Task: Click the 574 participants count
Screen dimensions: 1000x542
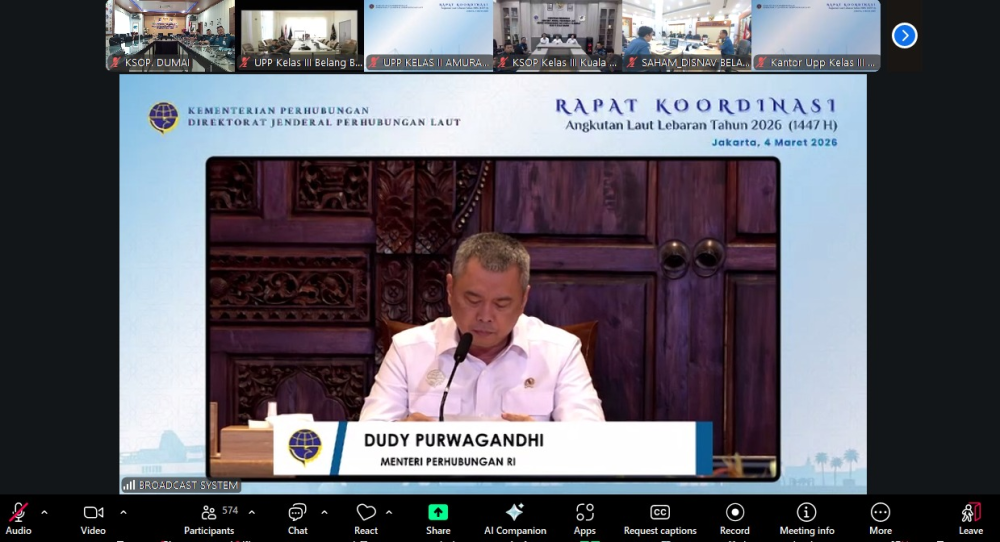Action: pyautogui.click(x=230, y=511)
